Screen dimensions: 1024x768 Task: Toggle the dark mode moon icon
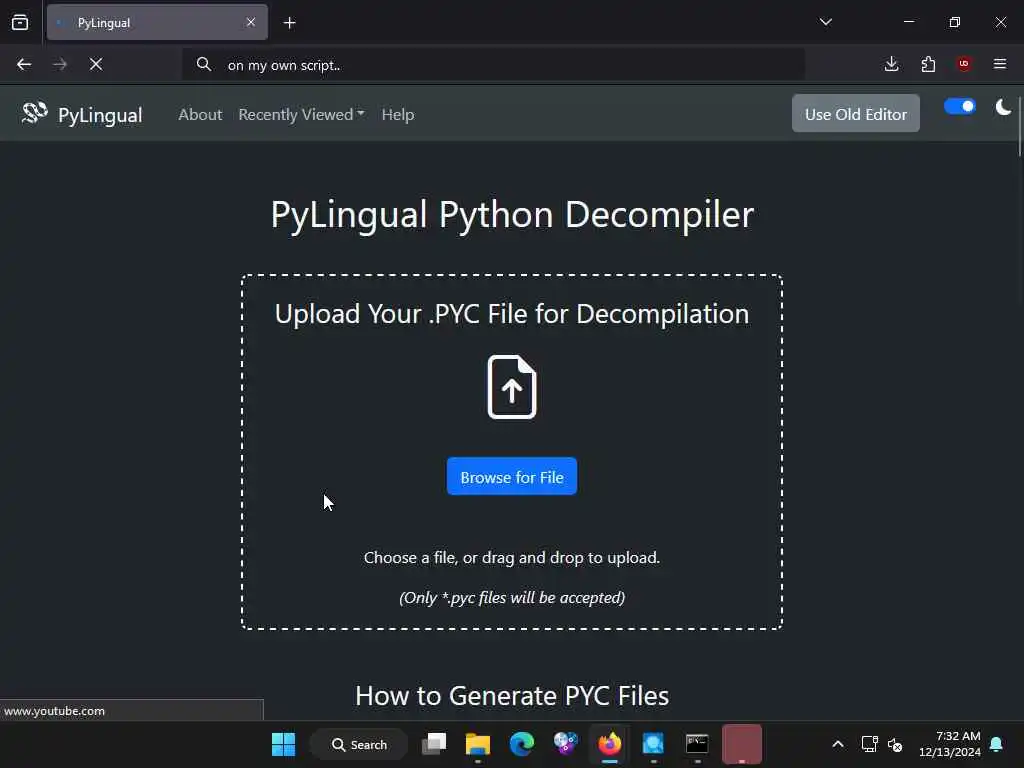click(x=1003, y=107)
